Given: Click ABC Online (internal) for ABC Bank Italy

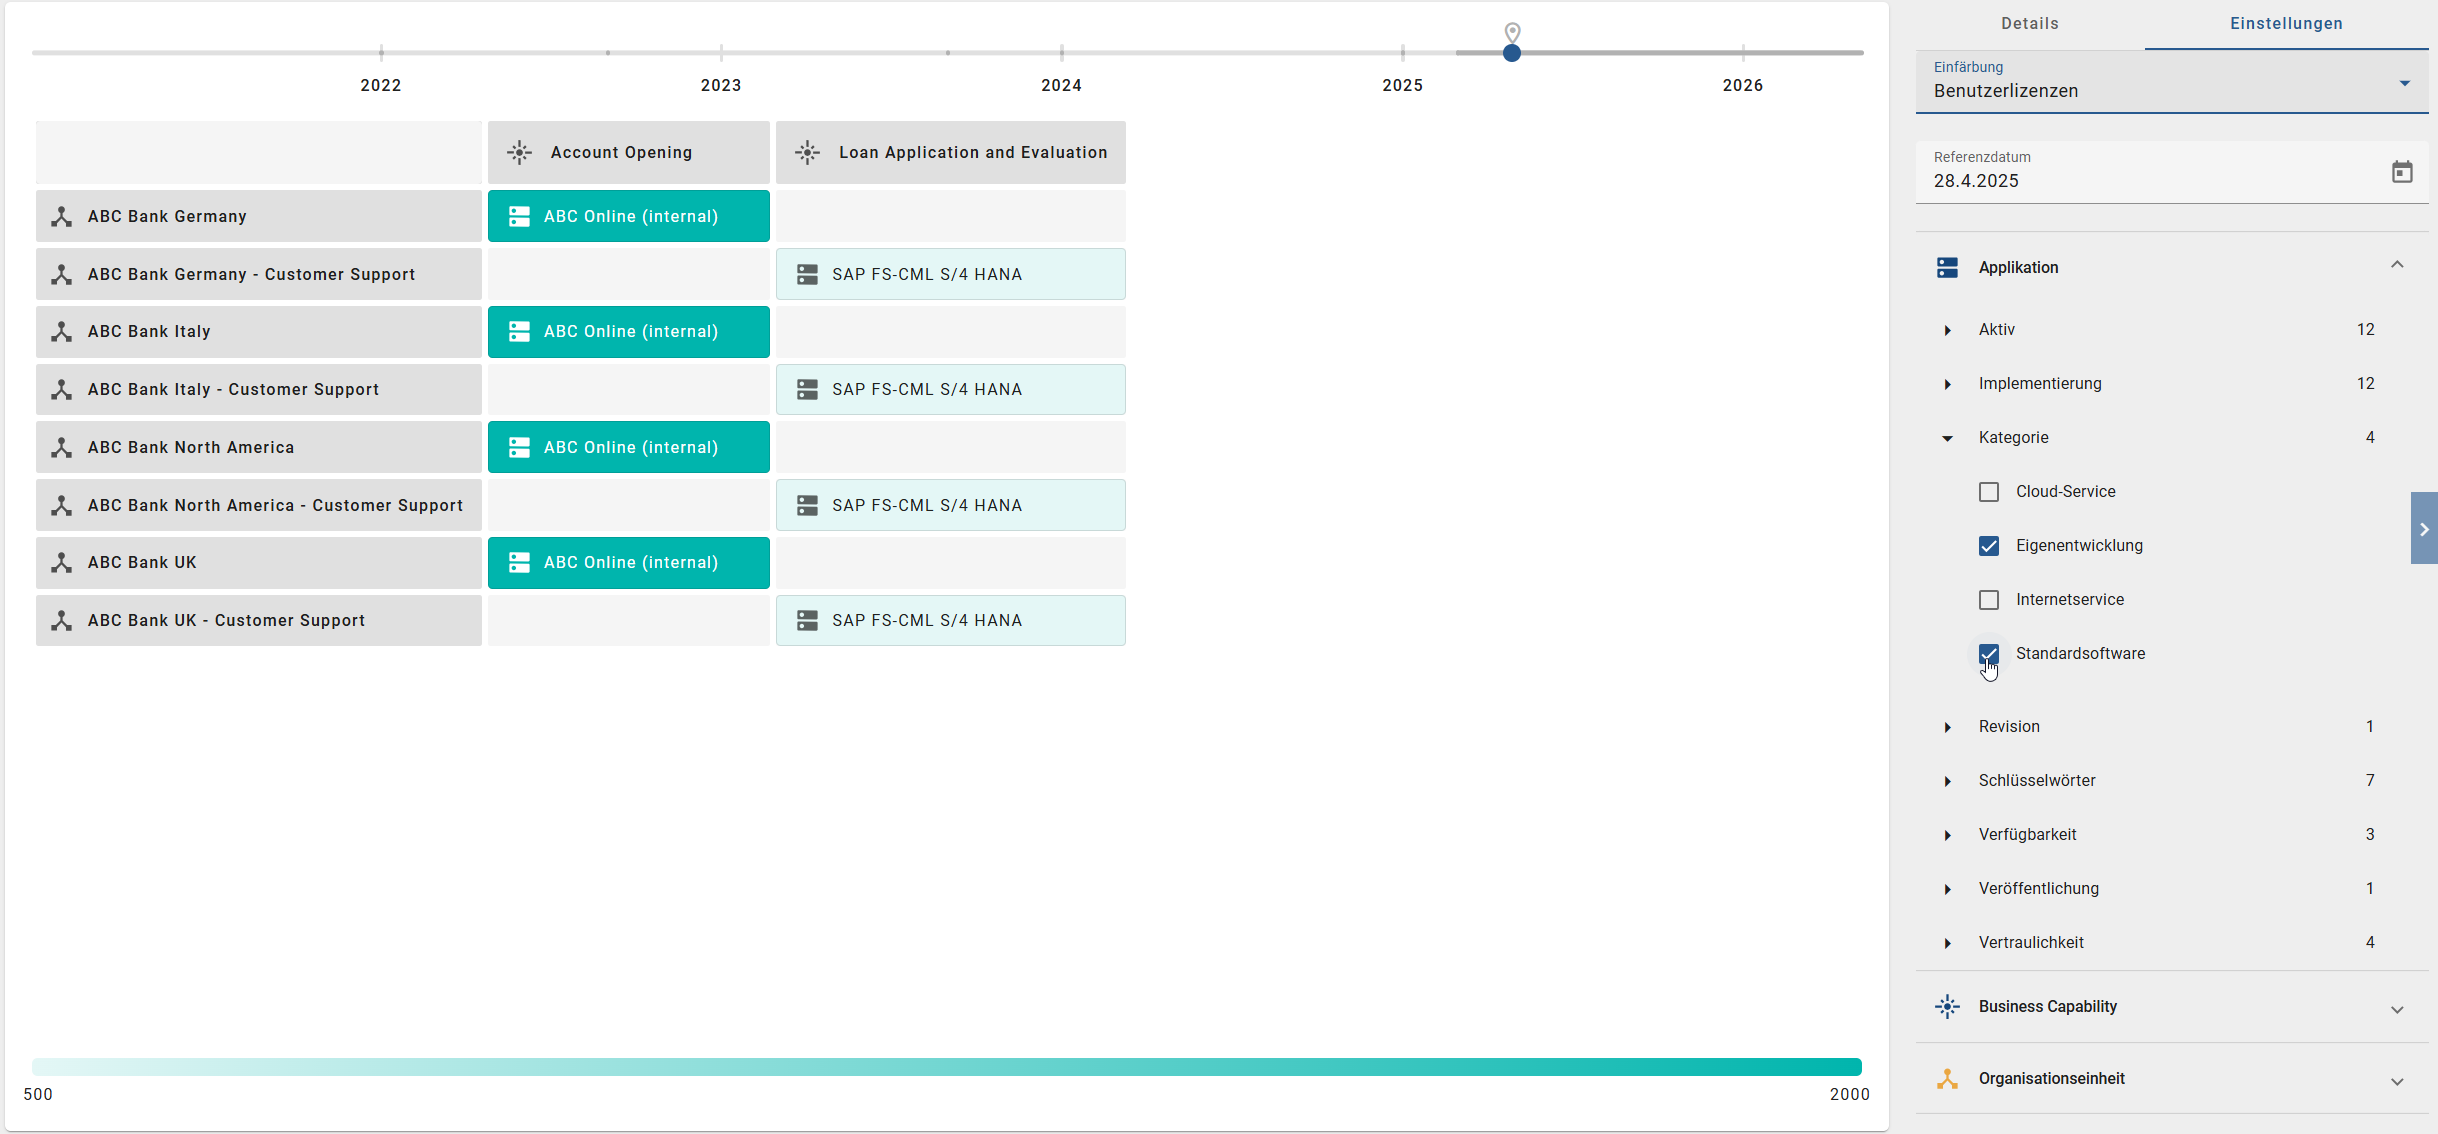Looking at the screenshot, I should [629, 332].
